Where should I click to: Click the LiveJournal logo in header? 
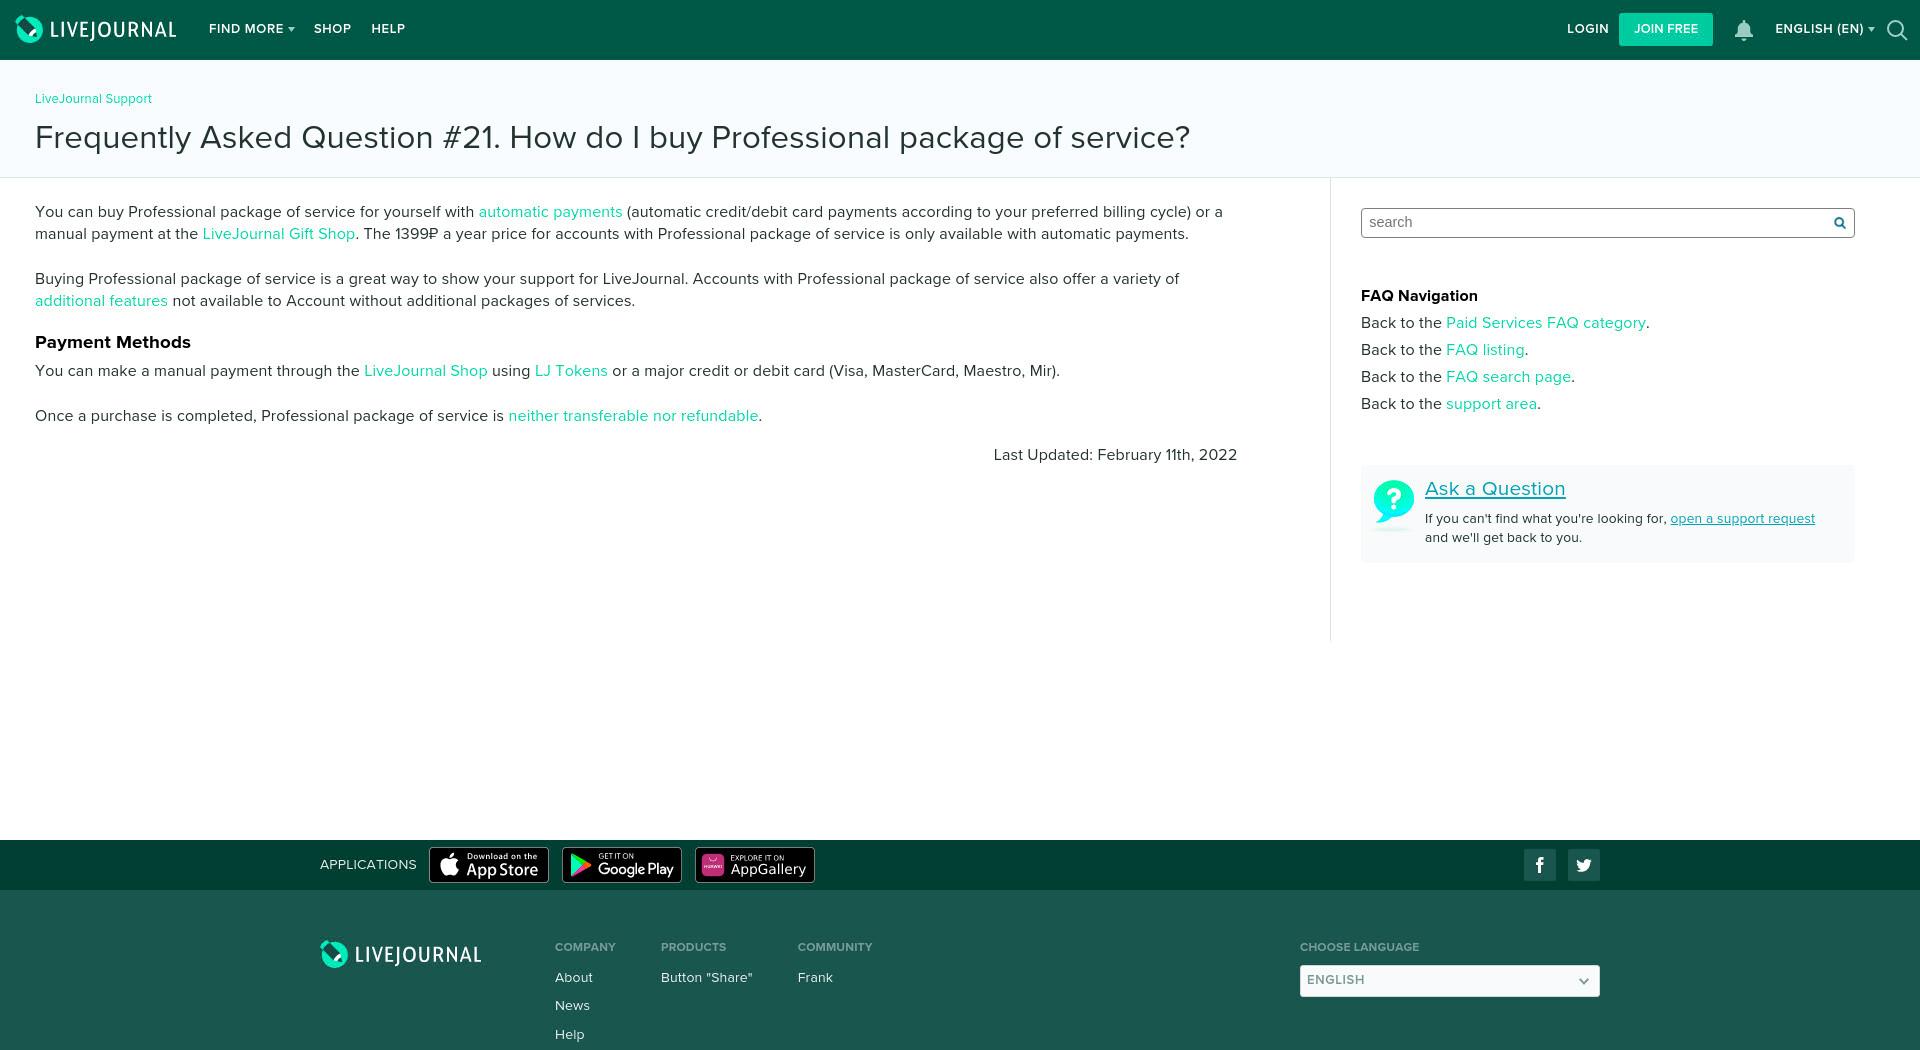point(96,29)
